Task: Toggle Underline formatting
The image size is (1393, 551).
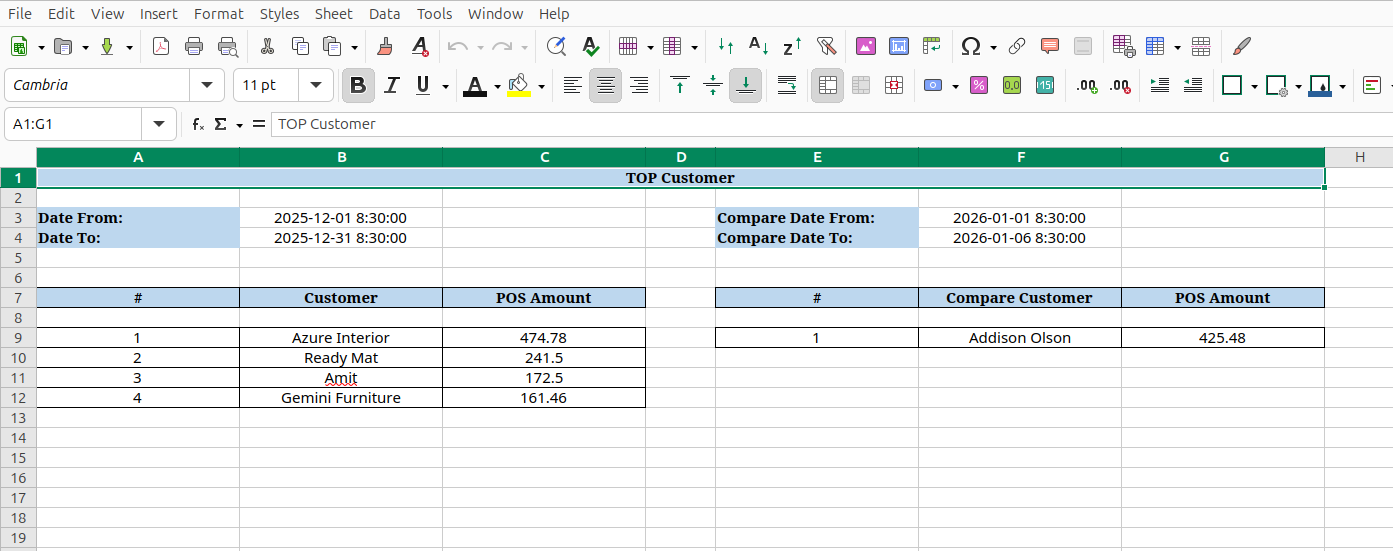Action: (423, 86)
